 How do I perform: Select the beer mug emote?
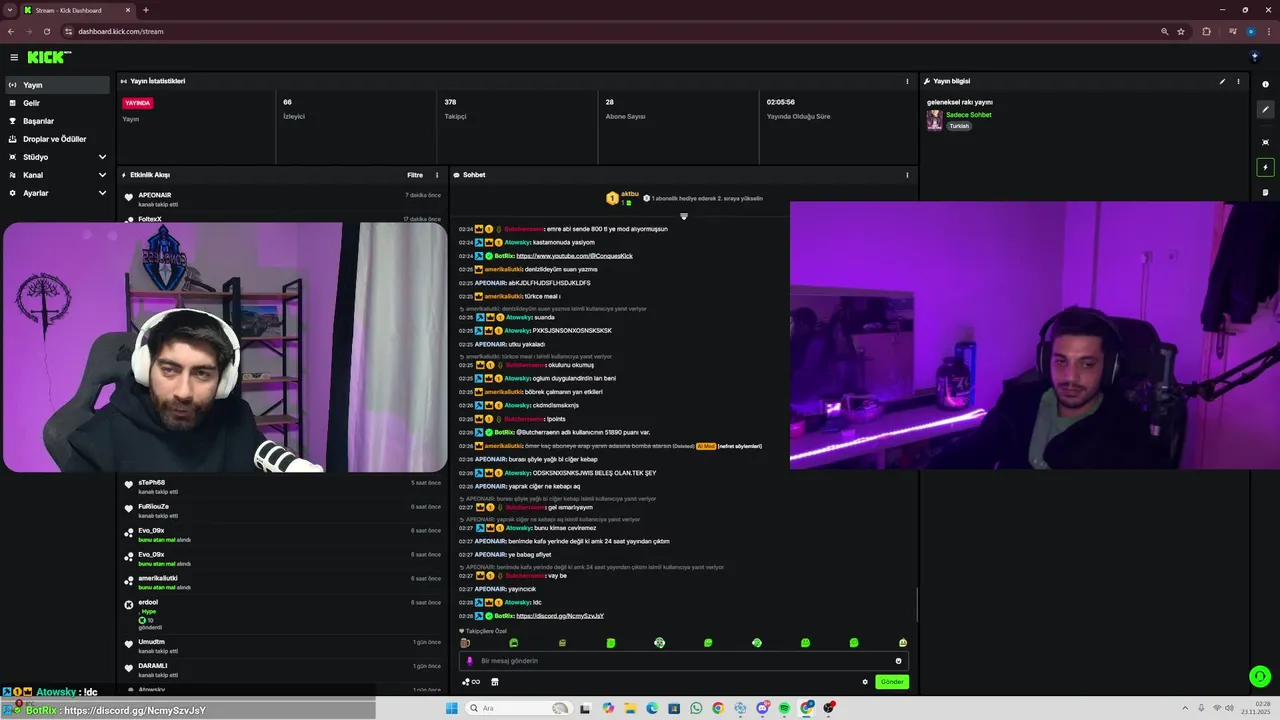point(465,643)
